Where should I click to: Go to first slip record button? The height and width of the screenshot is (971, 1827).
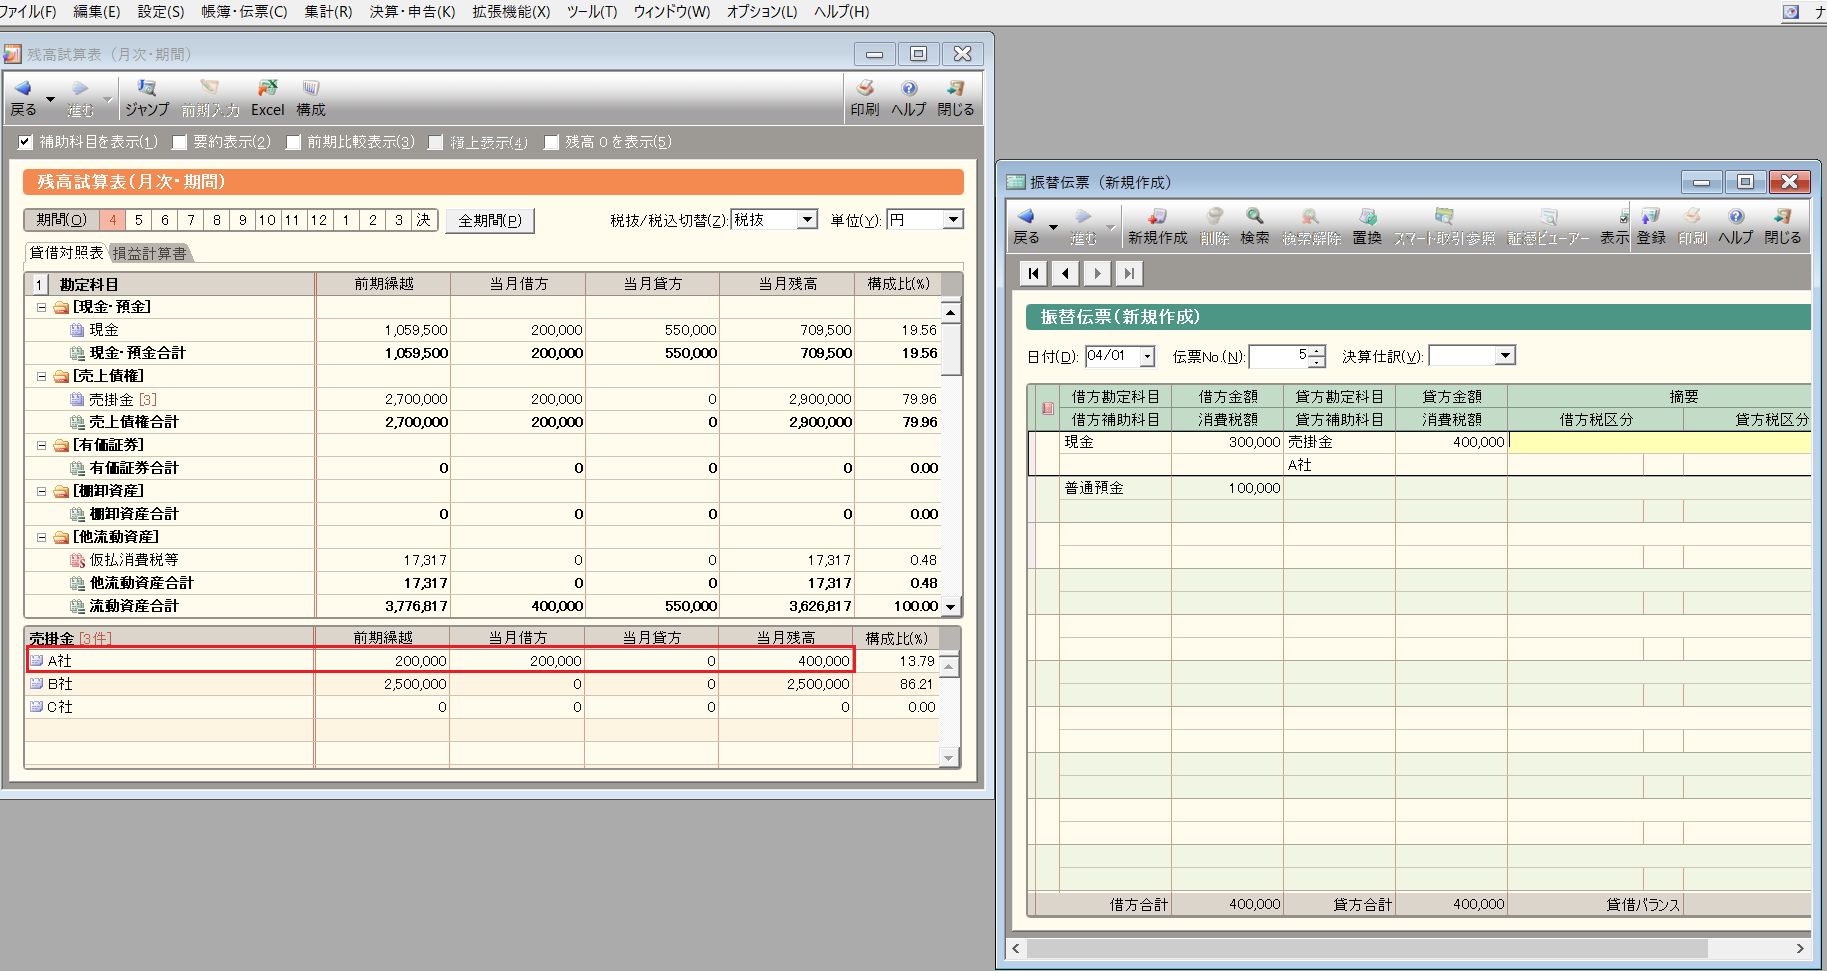(x=1033, y=273)
